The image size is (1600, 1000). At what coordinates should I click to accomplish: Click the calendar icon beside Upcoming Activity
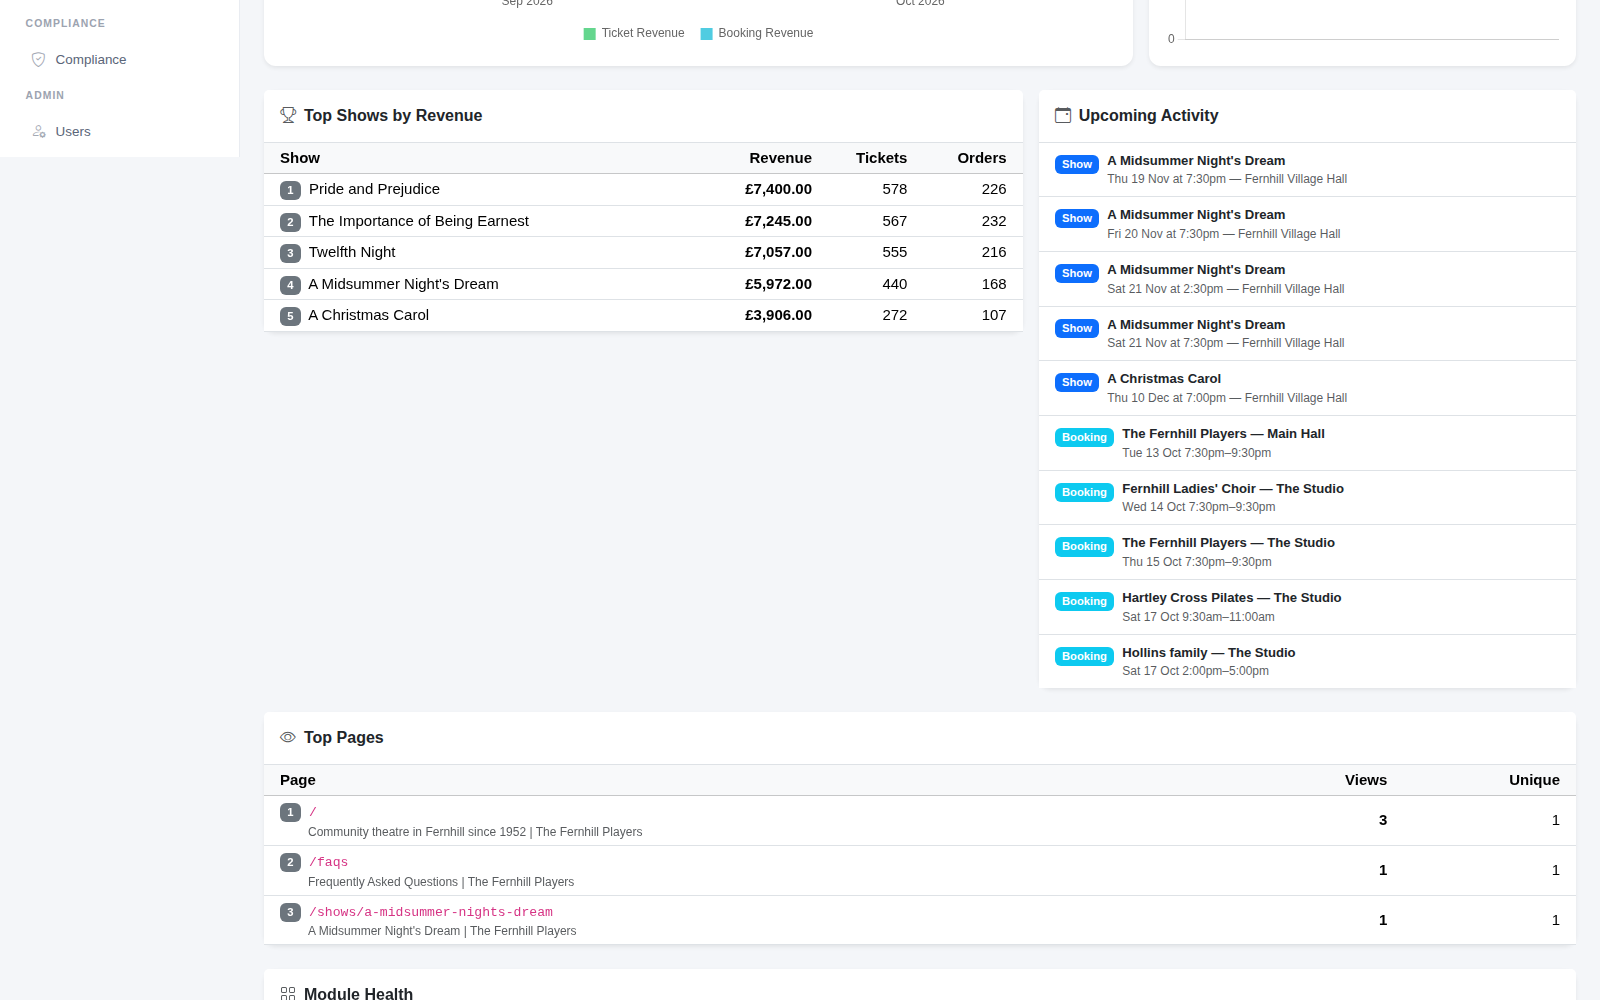pos(1063,116)
